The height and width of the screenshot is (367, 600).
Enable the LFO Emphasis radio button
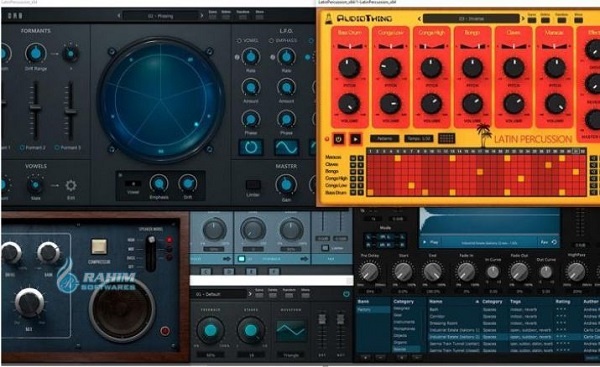pyautogui.click(x=271, y=40)
